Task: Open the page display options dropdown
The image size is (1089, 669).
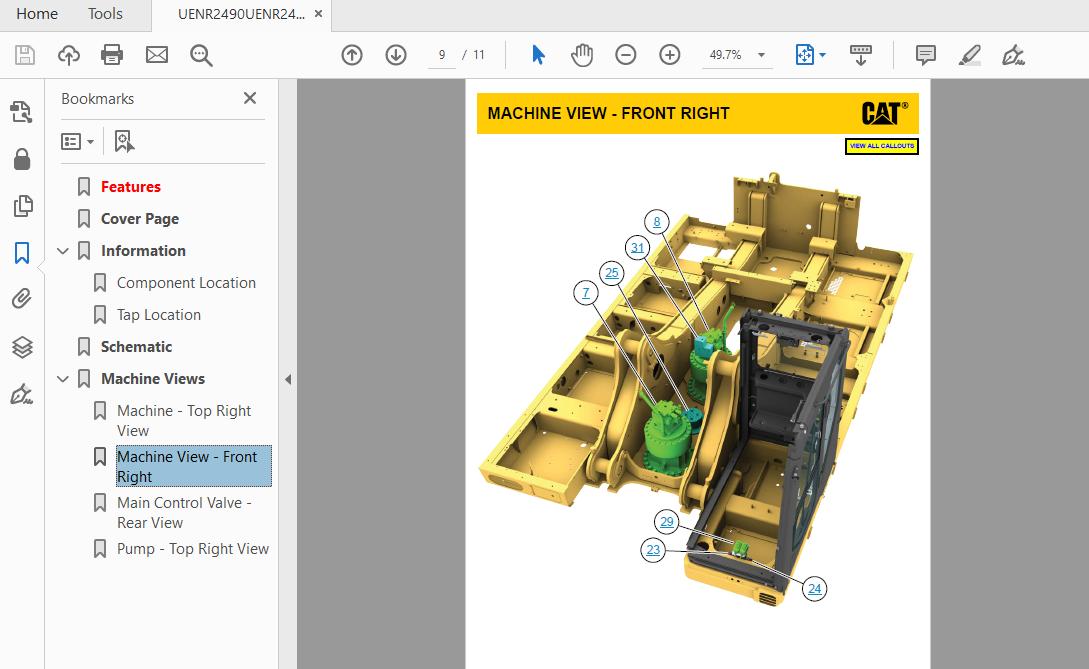Action: tap(824, 55)
